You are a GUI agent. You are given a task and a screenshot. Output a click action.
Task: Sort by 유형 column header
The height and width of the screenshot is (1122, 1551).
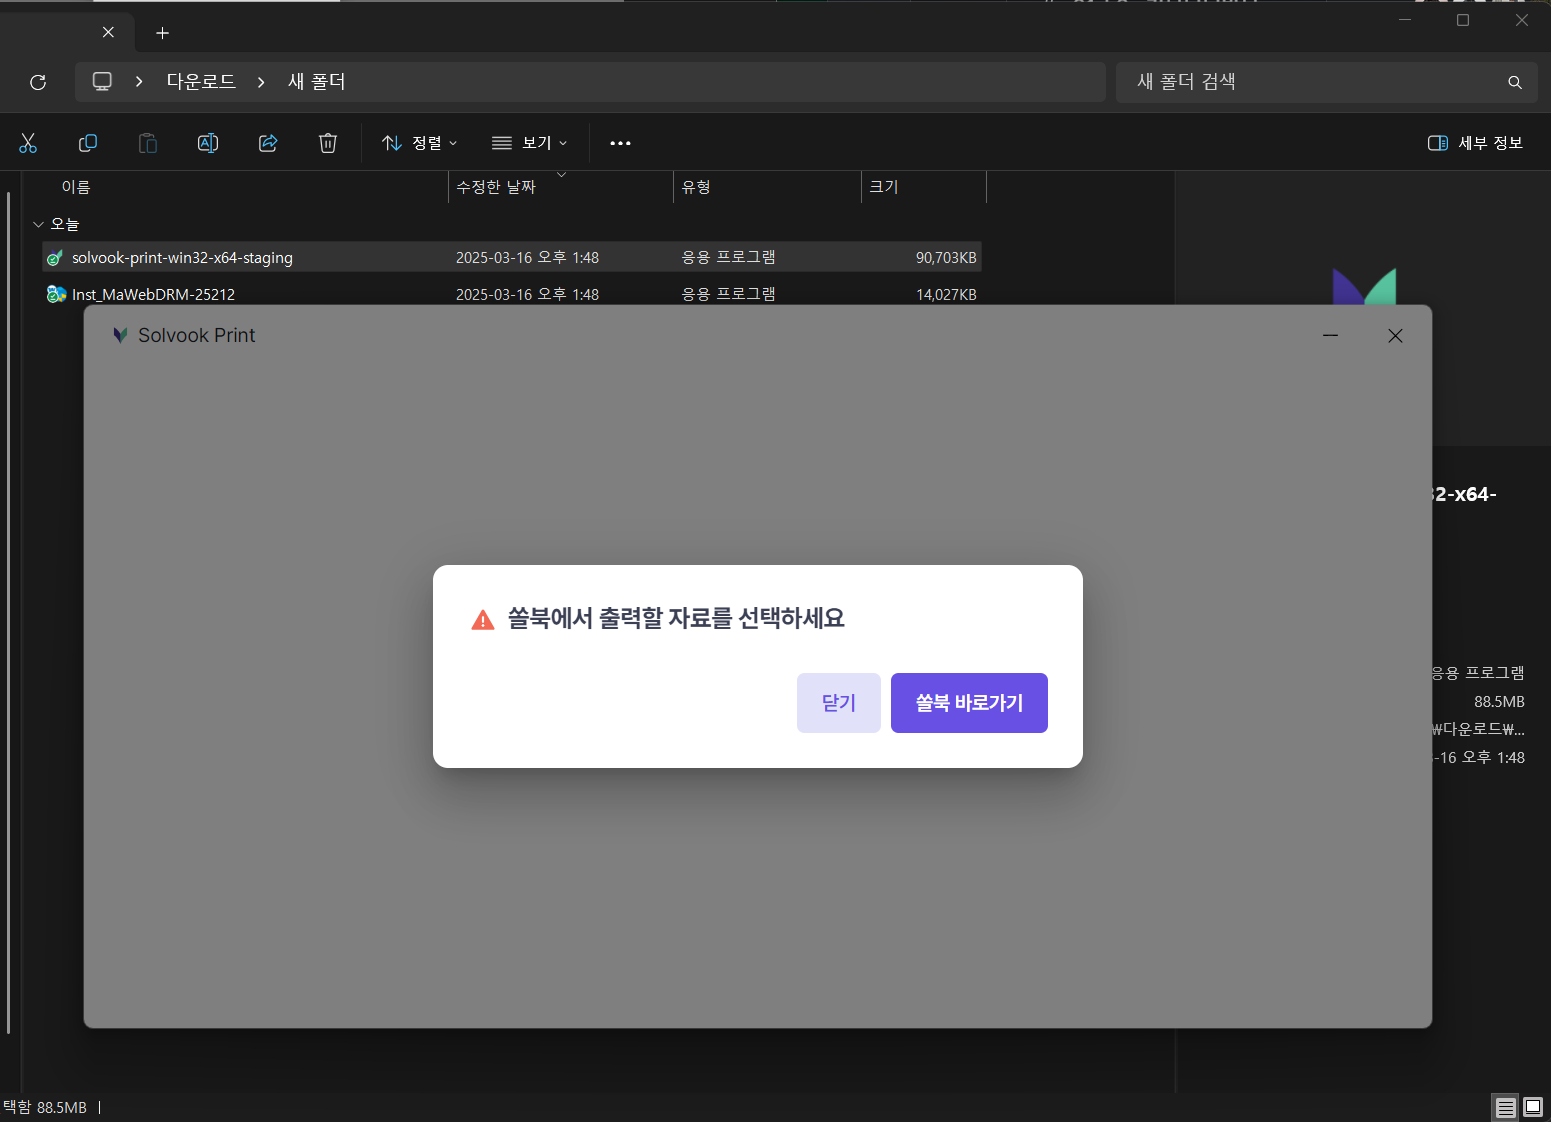696,187
